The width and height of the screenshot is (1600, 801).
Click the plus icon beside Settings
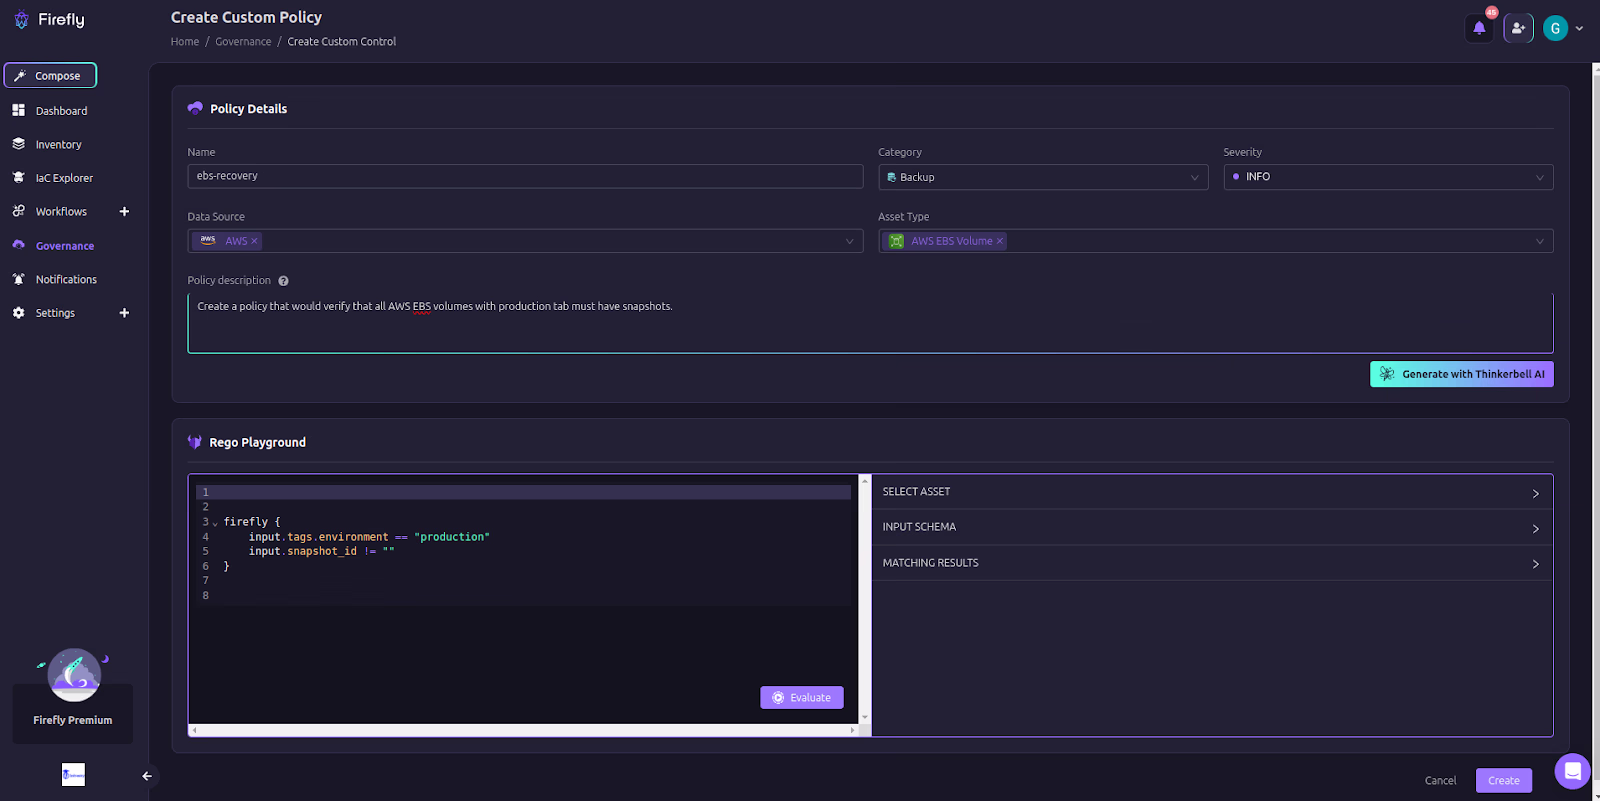(124, 313)
